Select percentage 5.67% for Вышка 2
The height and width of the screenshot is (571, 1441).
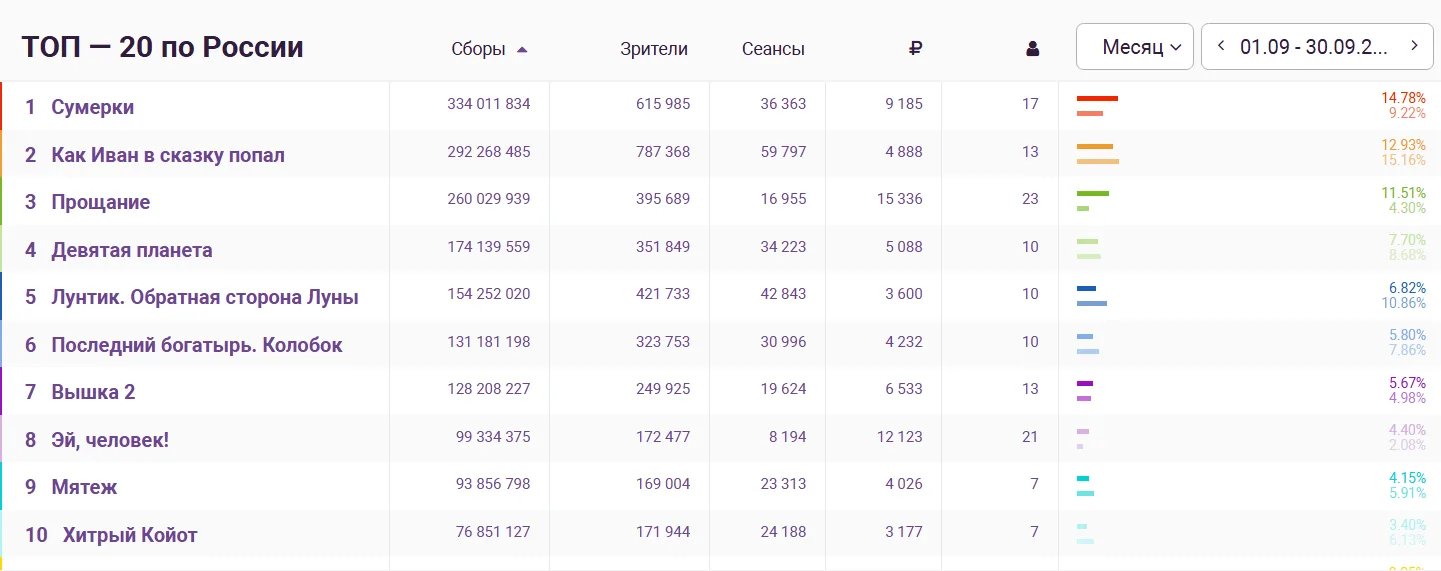click(x=1408, y=383)
